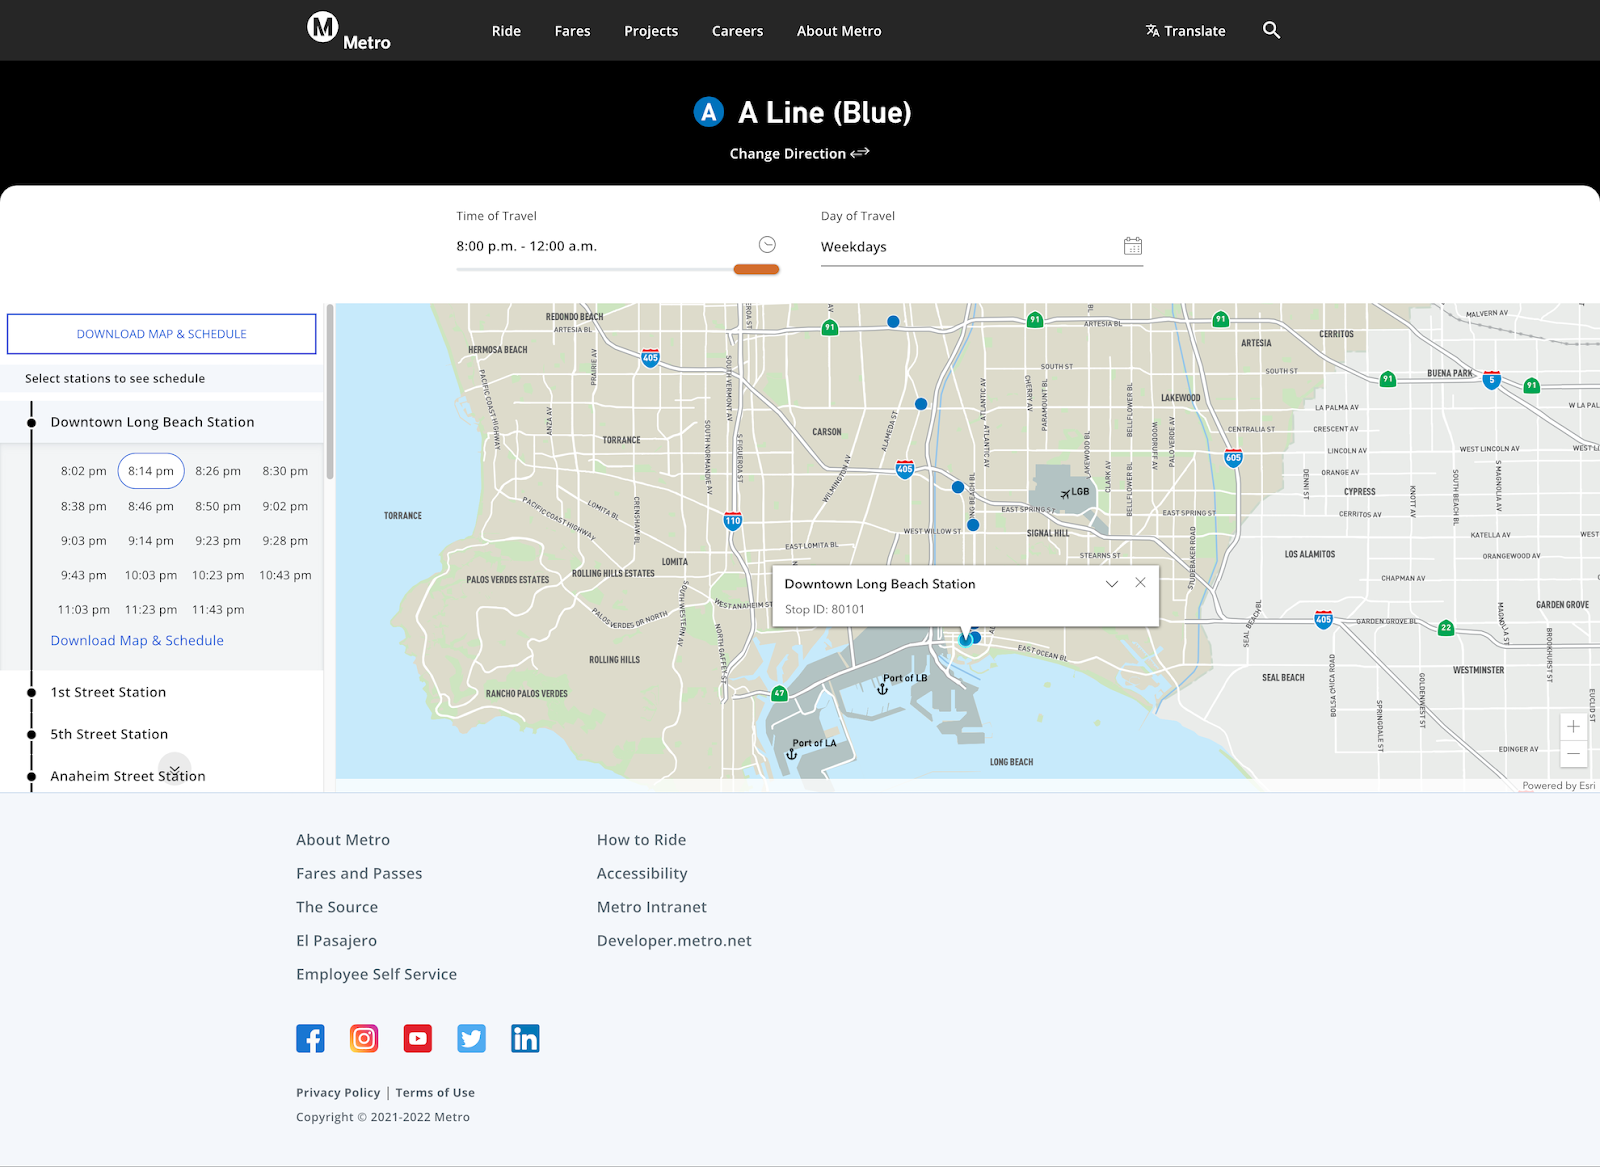Open the Terms of Use link

click(x=435, y=1093)
